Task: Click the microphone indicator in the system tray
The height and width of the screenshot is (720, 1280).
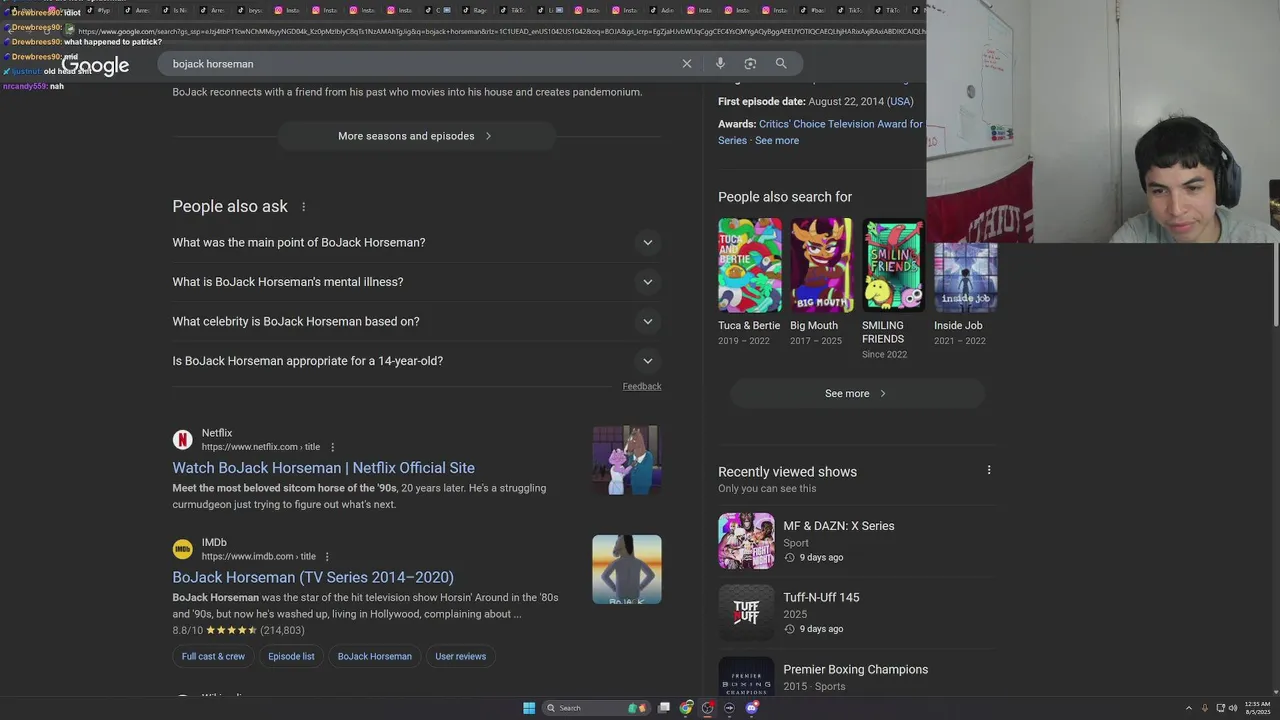Action: 1204,708
